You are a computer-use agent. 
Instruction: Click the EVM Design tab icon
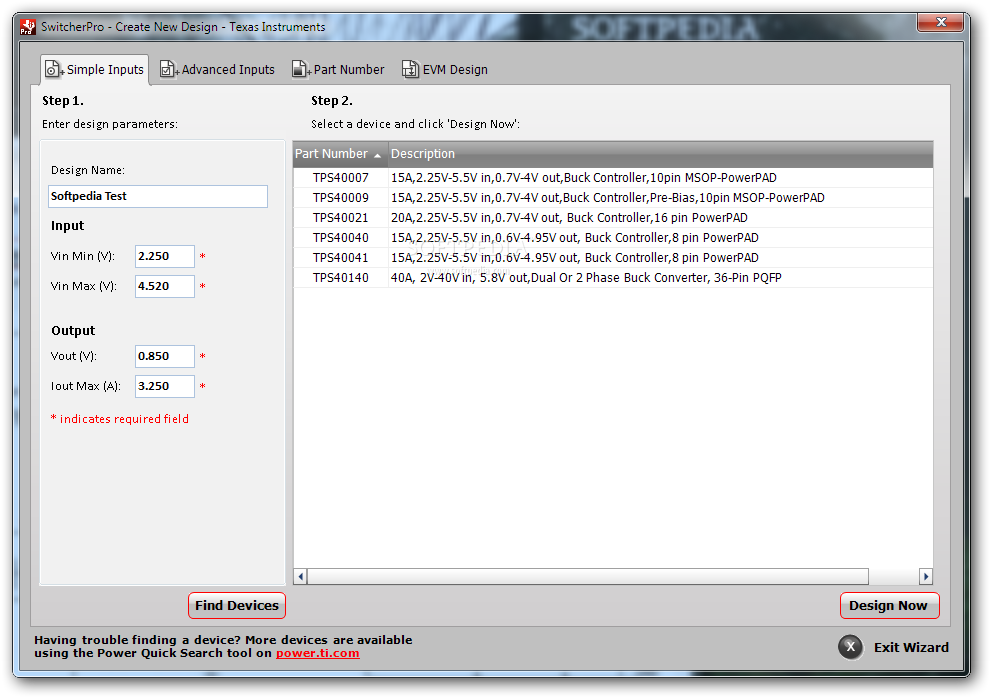click(x=410, y=69)
